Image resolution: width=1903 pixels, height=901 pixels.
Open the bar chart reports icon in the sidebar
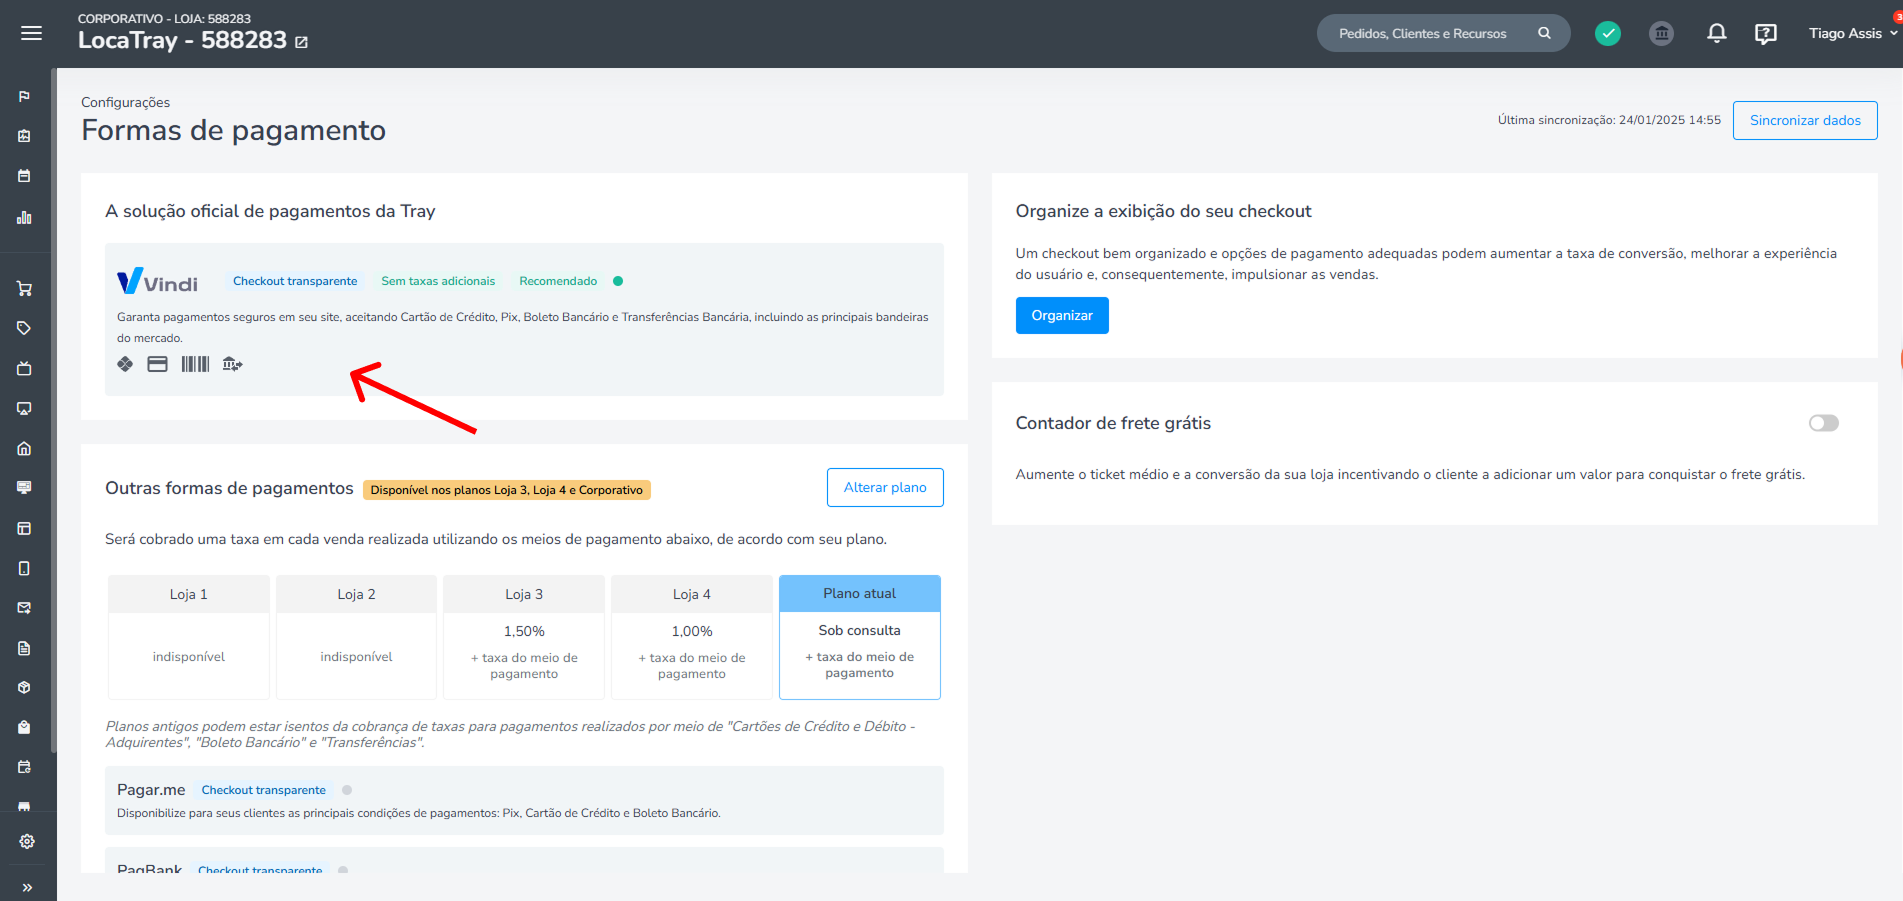pyautogui.click(x=25, y=217)
